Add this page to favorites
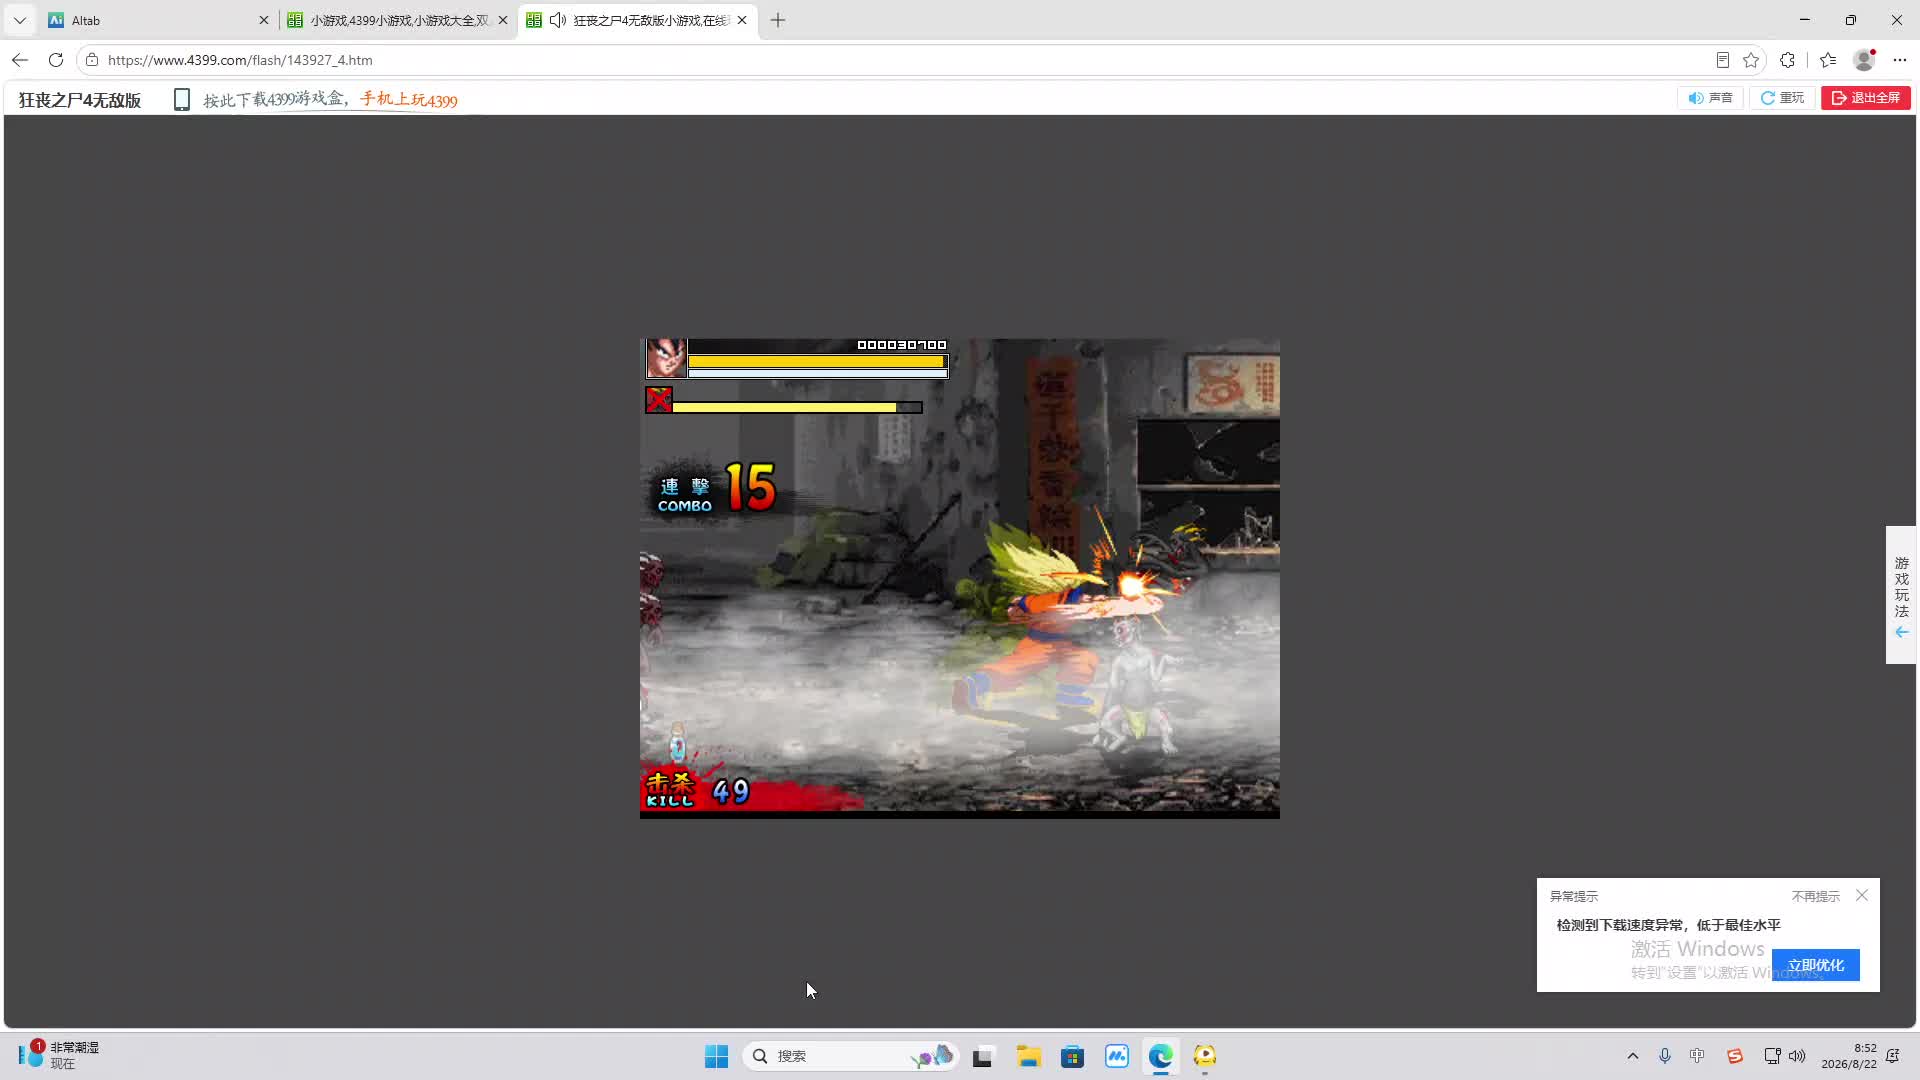The height and width of the screenshot is (1080, 1920). (x=1751, y=60)
